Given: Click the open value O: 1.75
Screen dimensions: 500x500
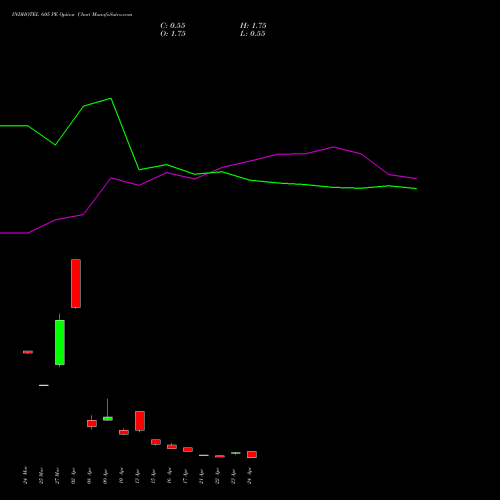Looking at the screenshot, I should (173, 34).
